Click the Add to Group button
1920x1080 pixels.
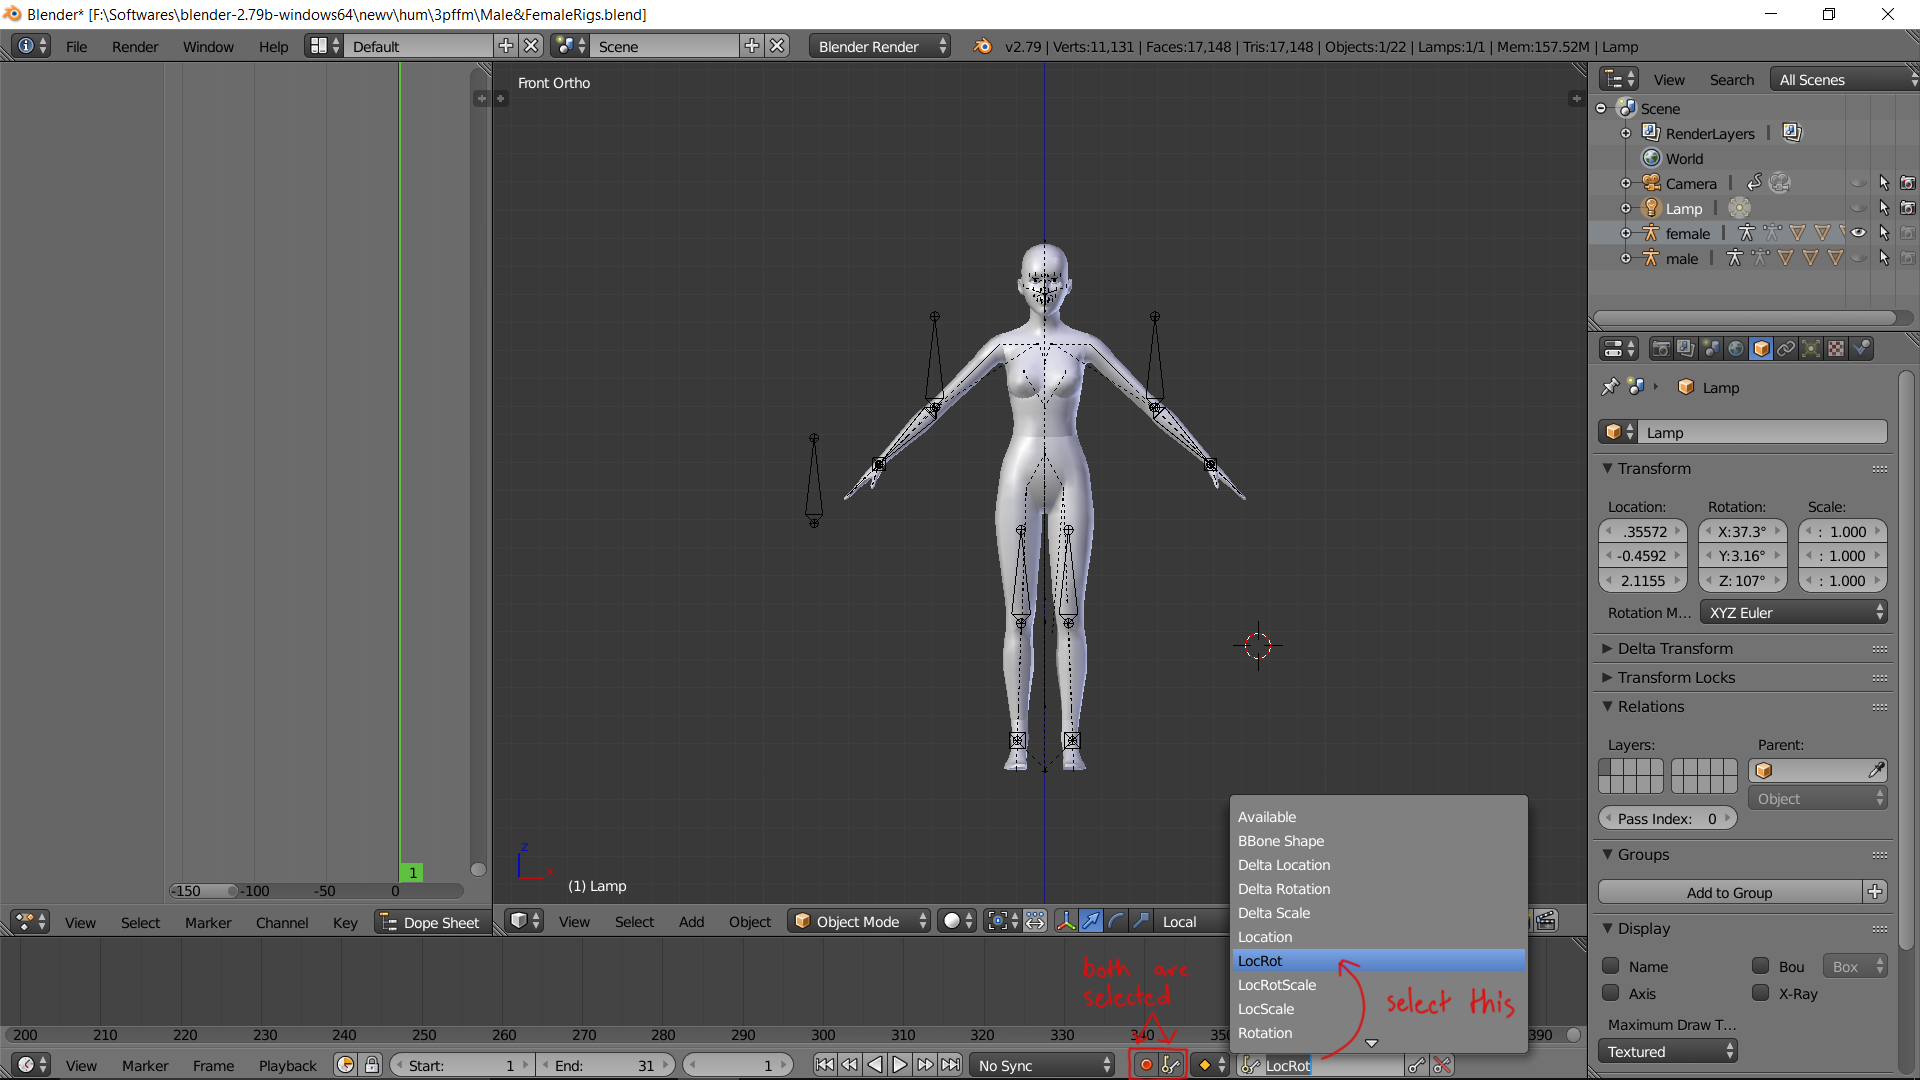pos(1730,892)
